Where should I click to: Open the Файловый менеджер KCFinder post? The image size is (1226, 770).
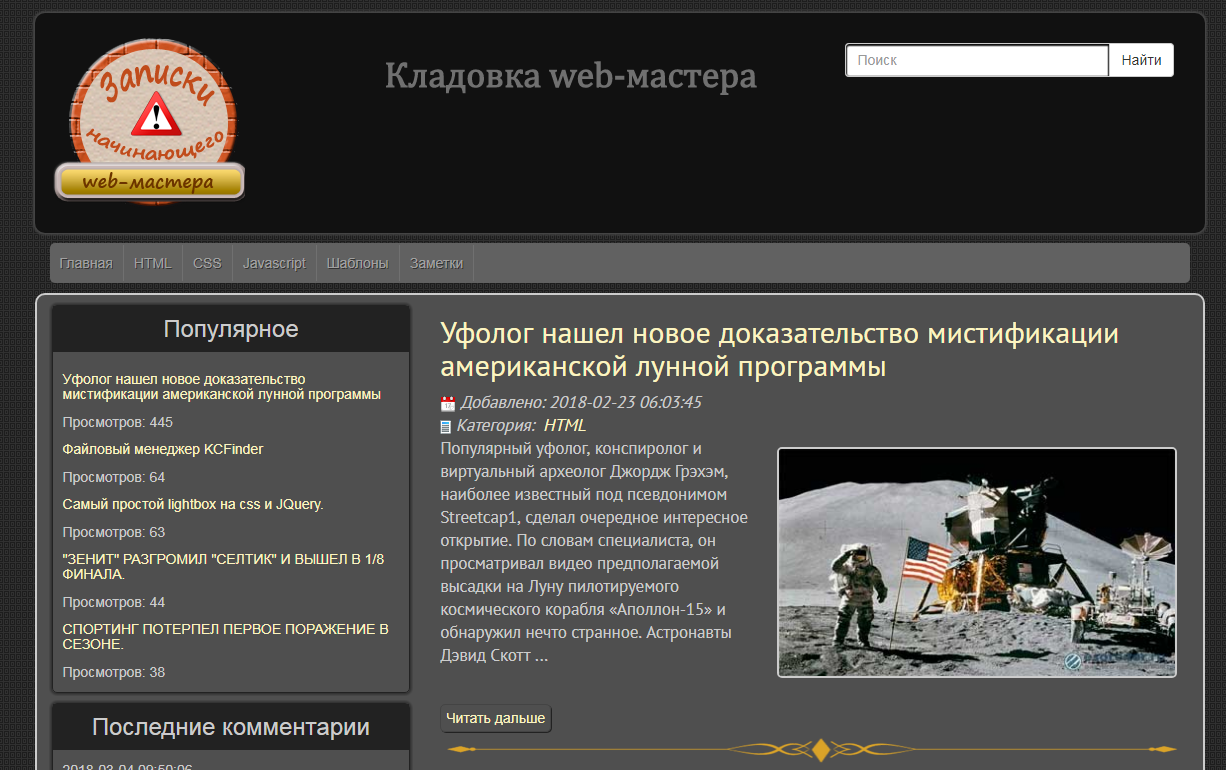point(162,450)
